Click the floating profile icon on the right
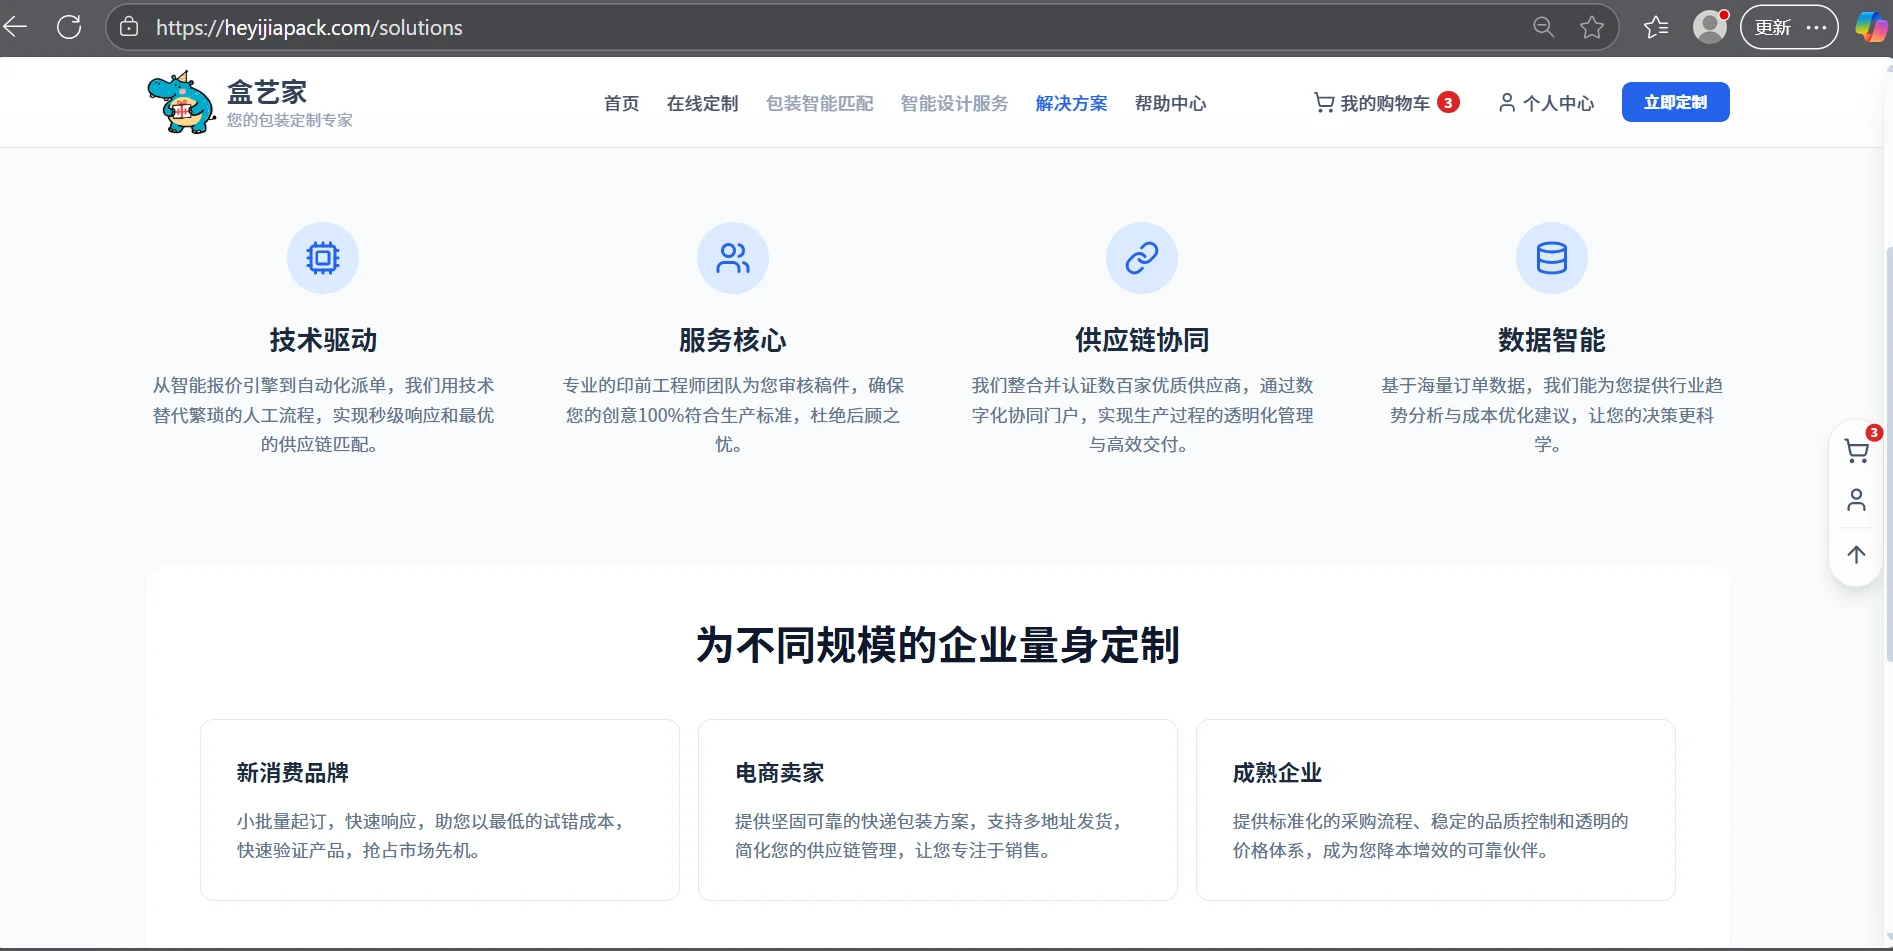Screen dimensions: 1893x951 point(1856,500)
